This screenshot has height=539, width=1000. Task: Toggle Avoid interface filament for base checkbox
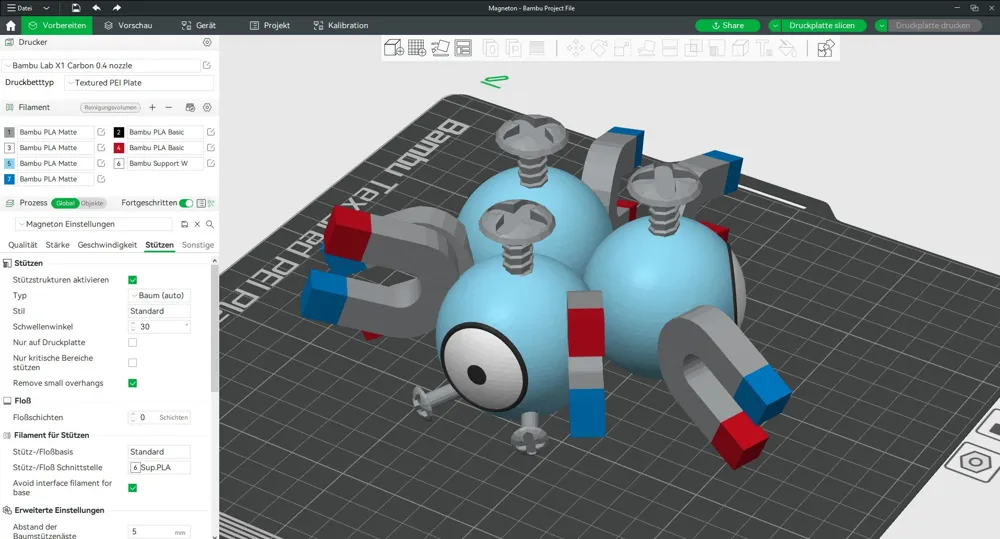click(133, 488)
